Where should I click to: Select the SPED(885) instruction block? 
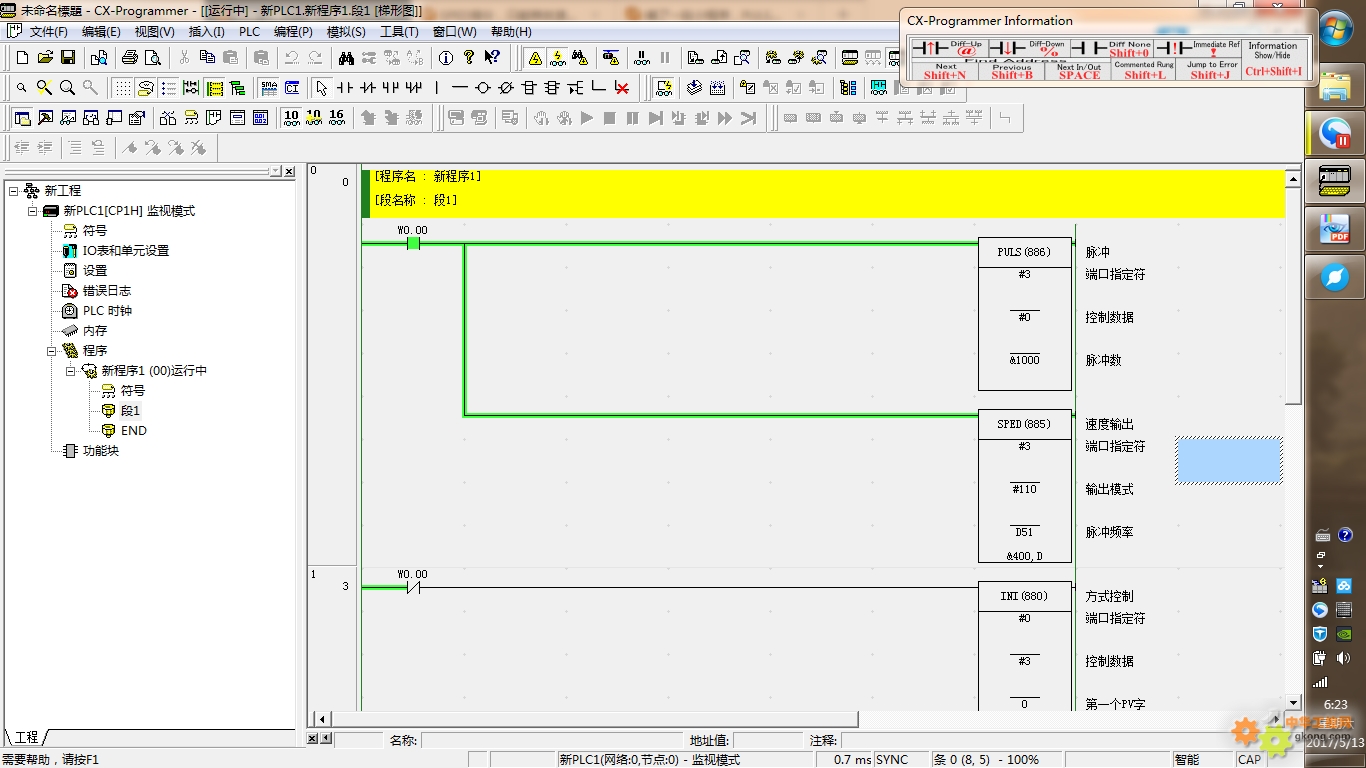pos(1025,487)
